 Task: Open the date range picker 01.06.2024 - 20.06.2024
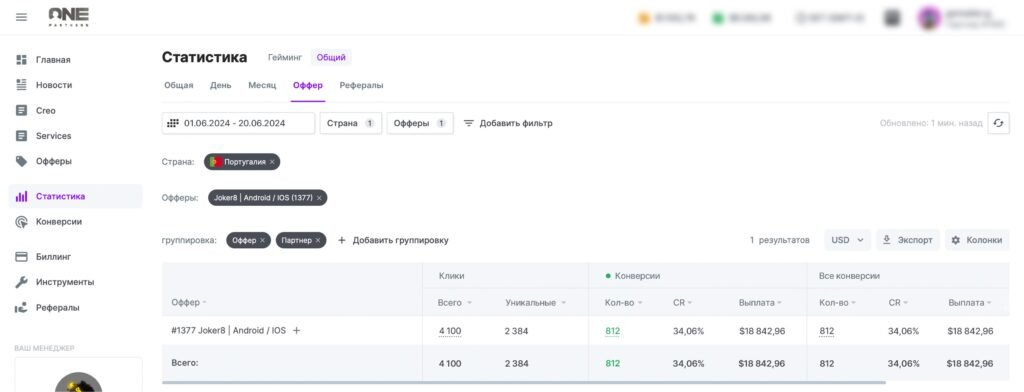[x=238, y=123]
